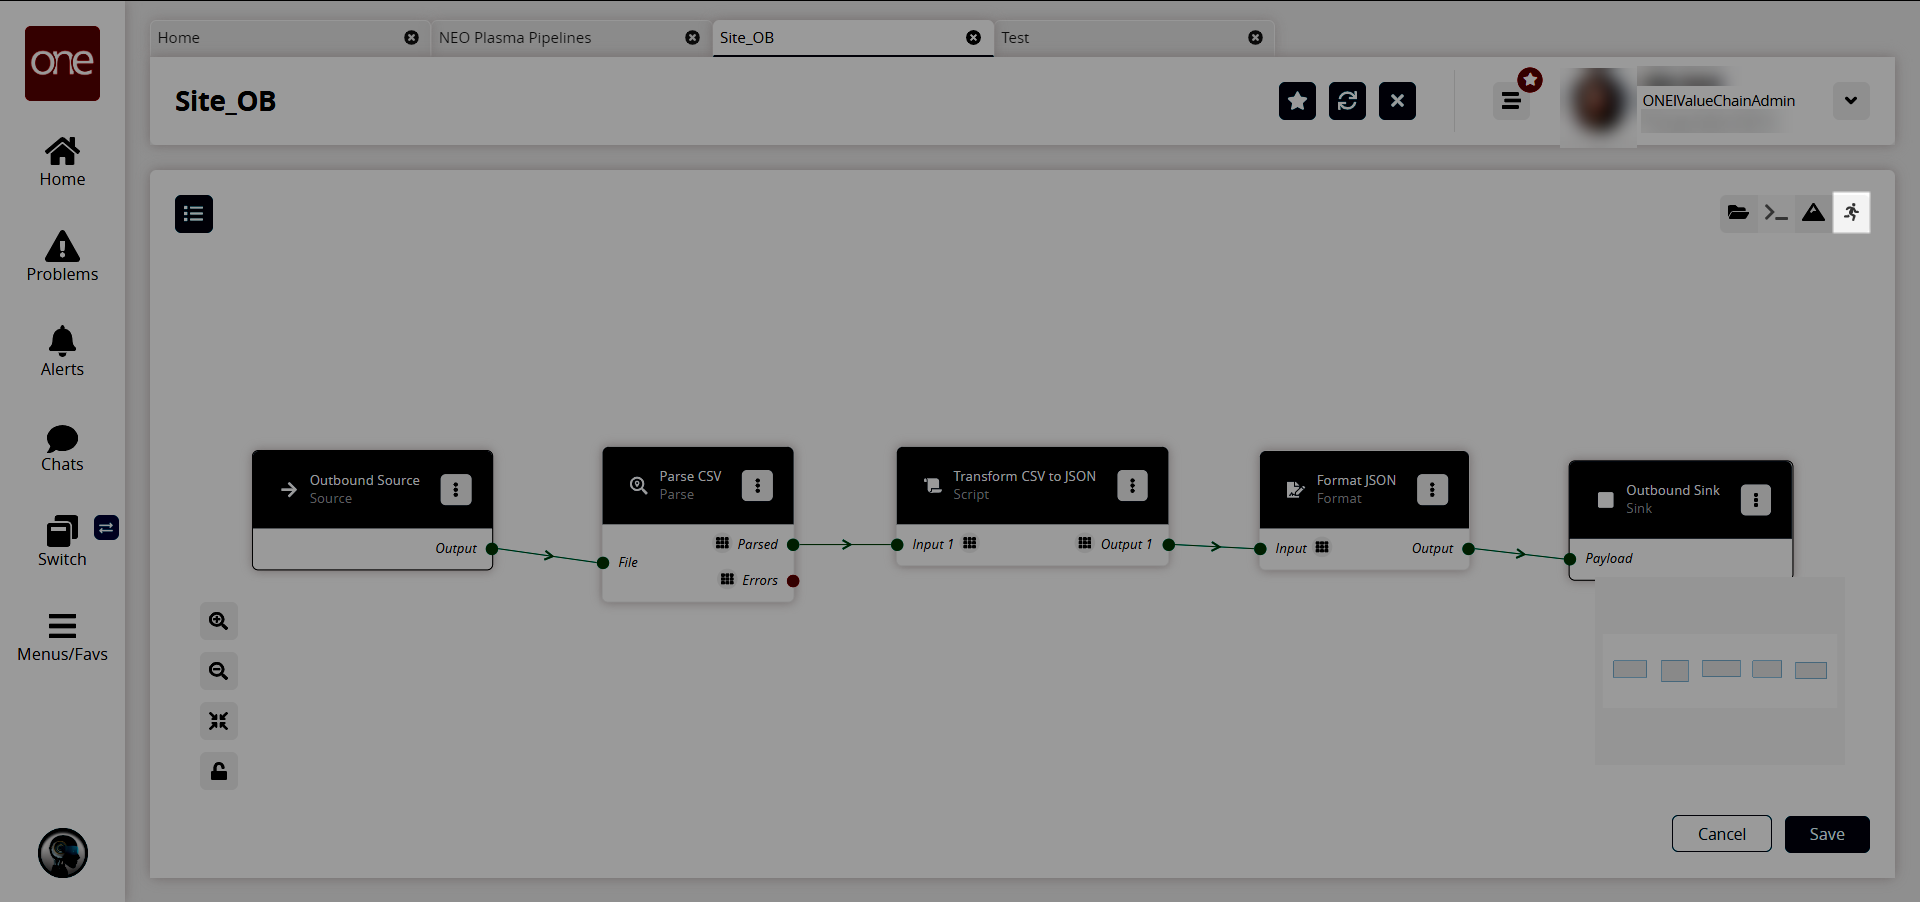Click the Parse CSV Parsed output port

tap(793, 545)
